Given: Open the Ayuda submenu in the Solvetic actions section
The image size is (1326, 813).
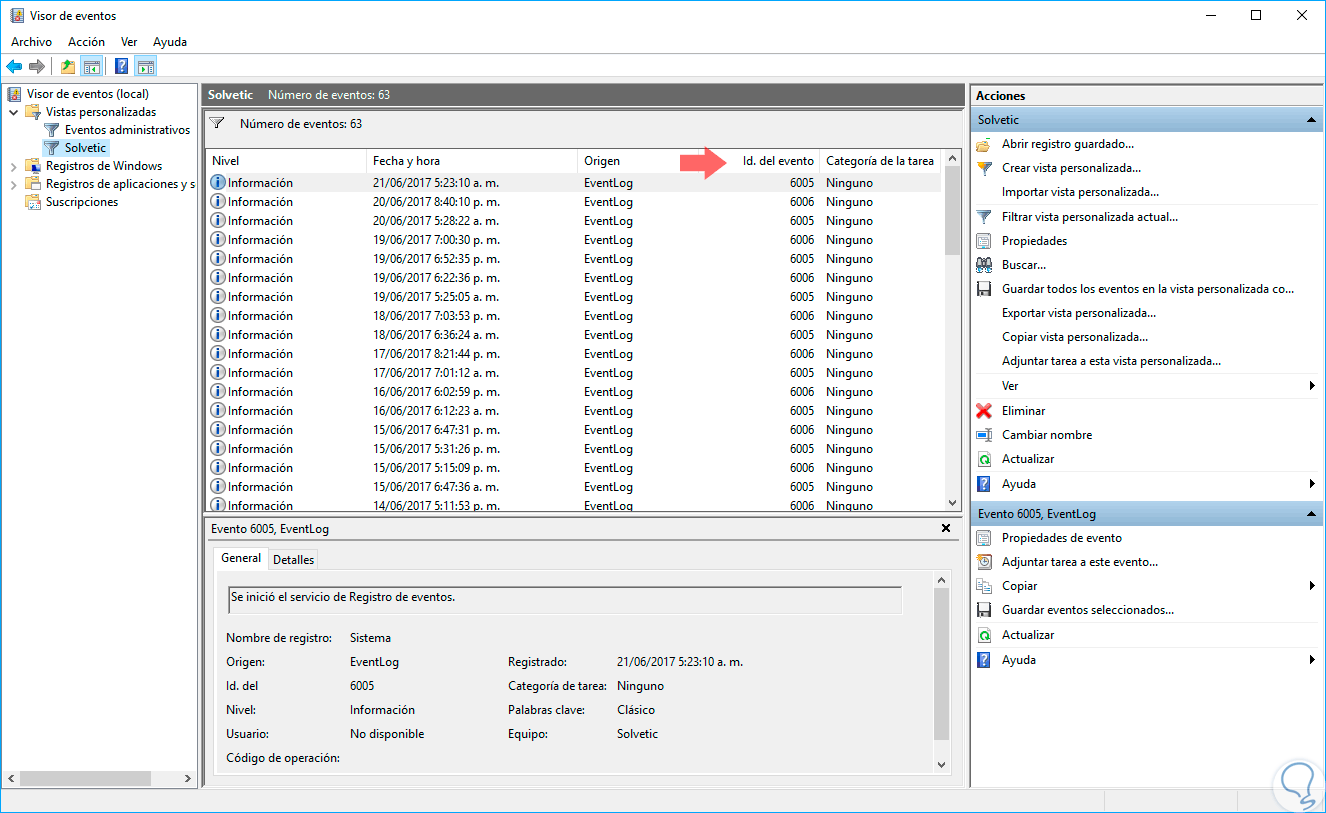Looking at the screenshot, I should pyautogui.click(x=1146, y=484).
